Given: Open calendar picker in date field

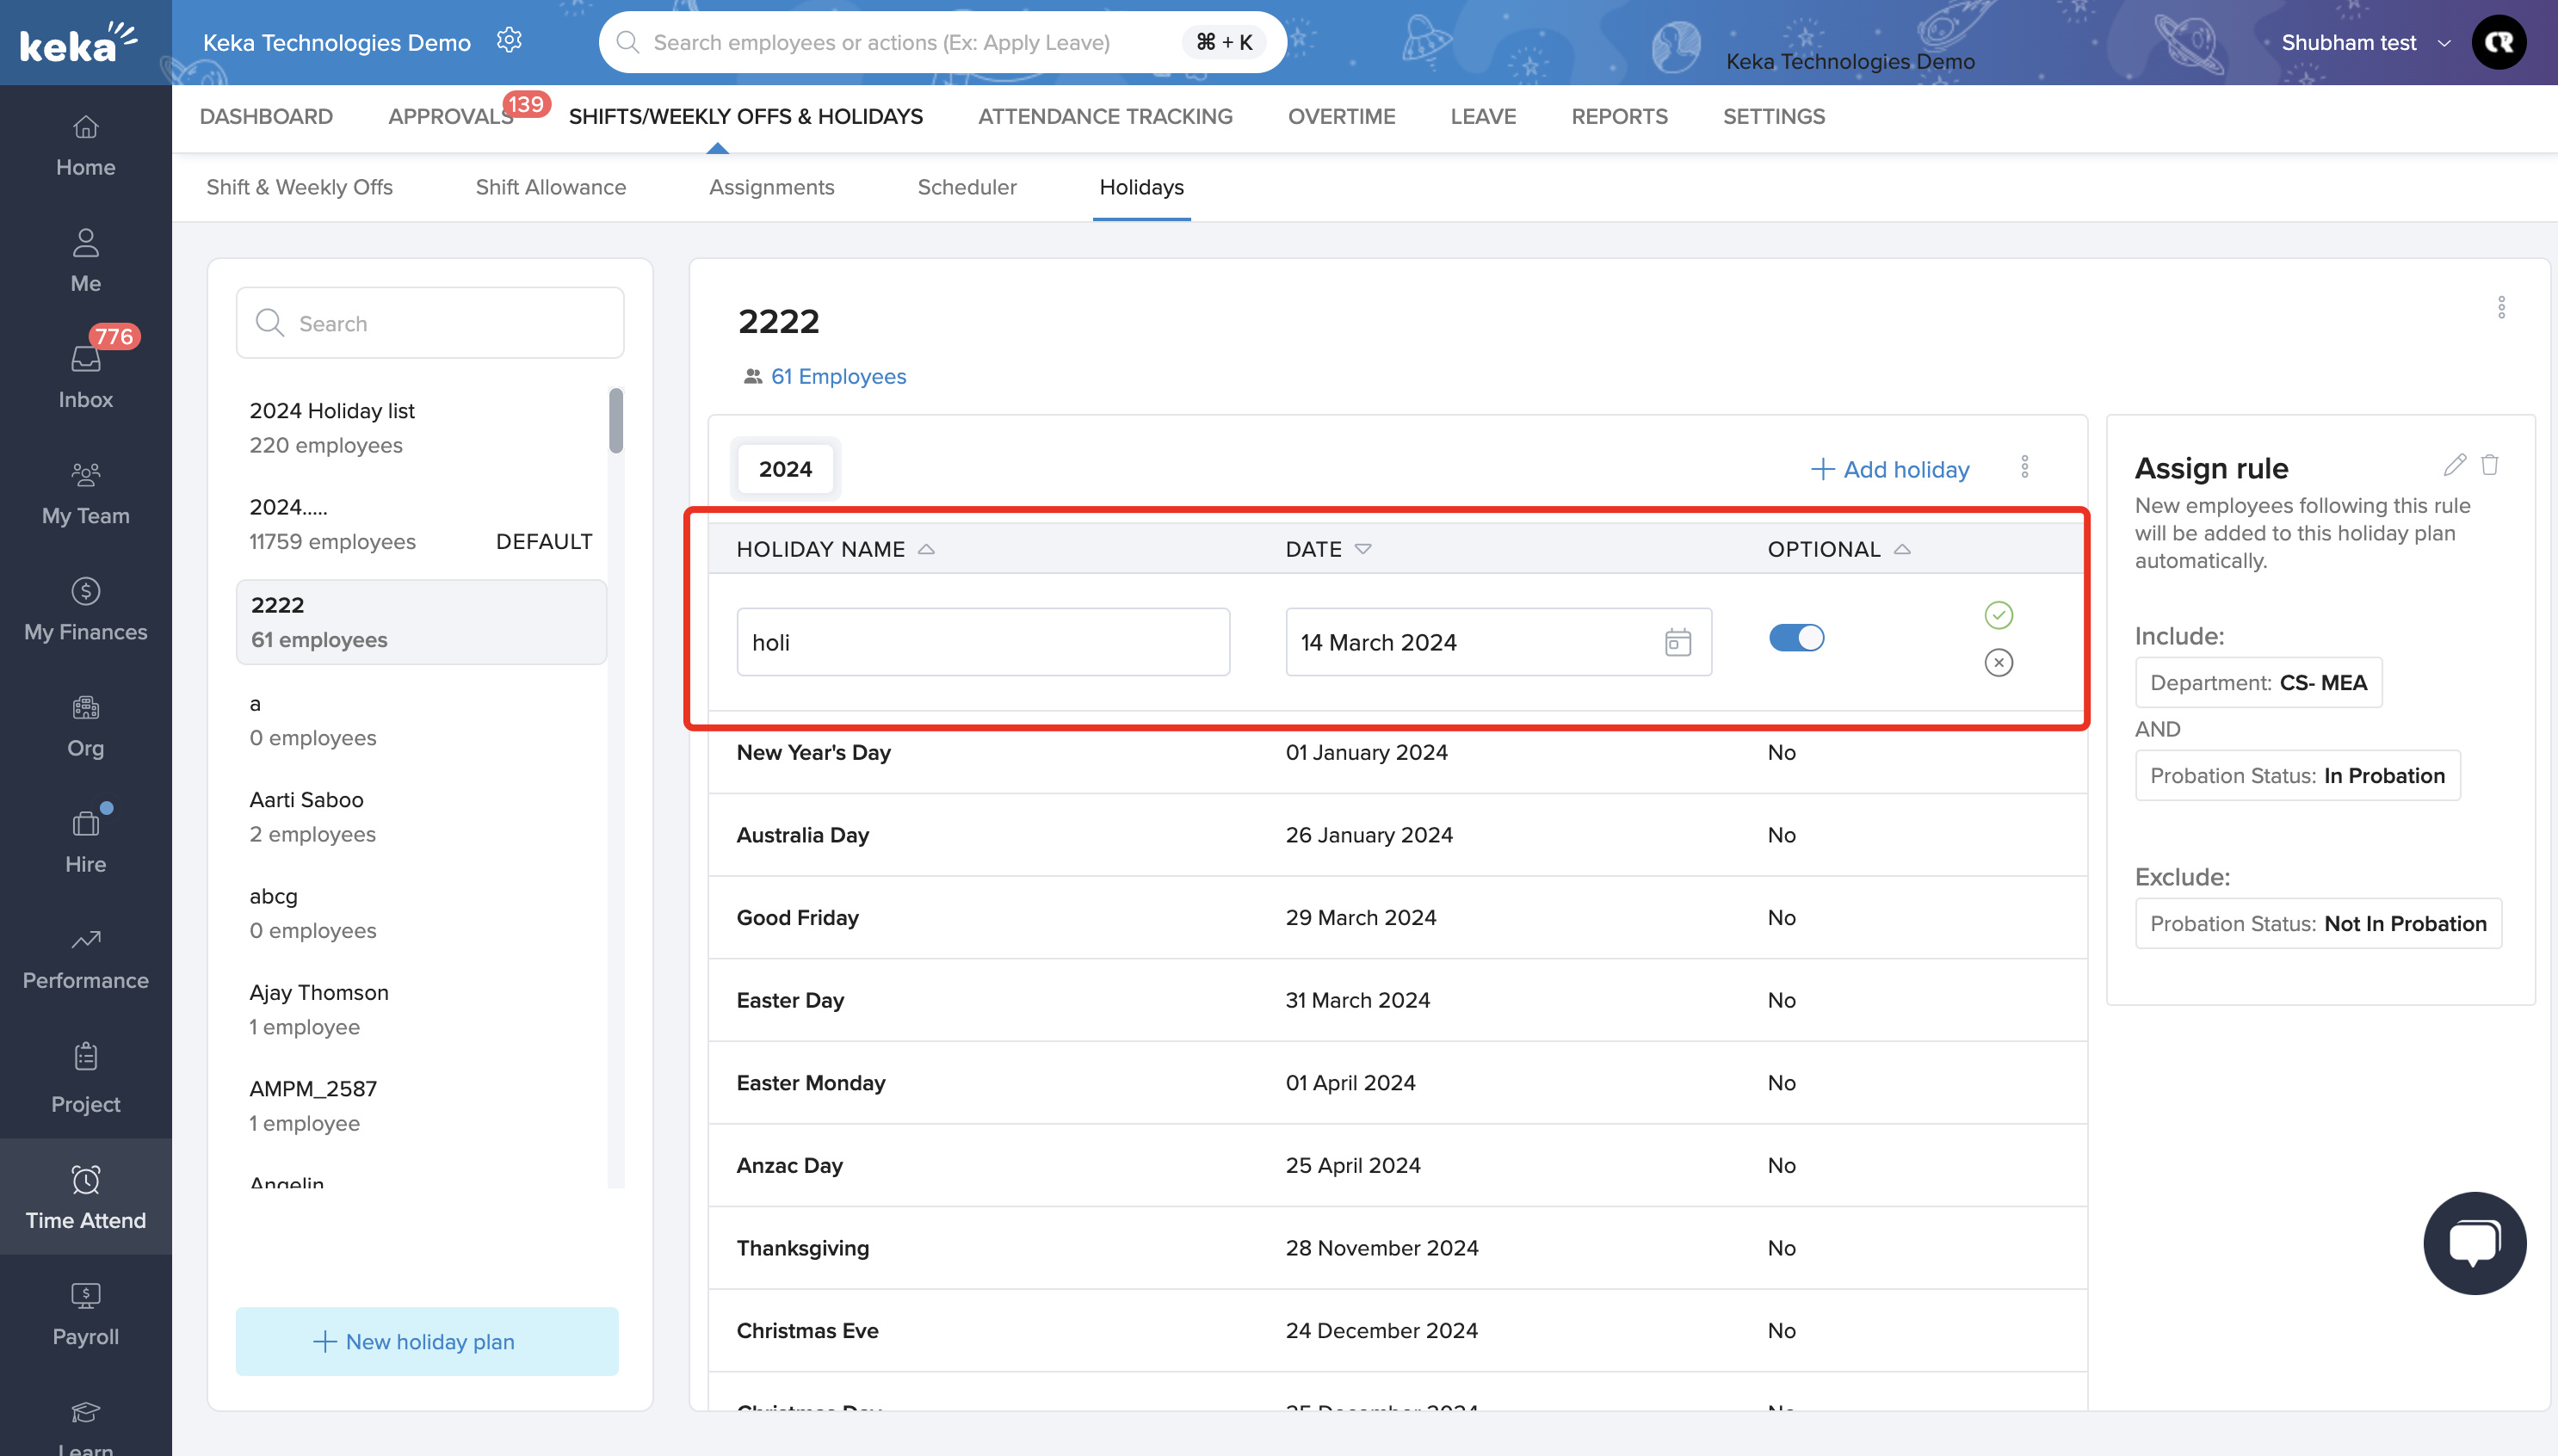Looking at the screenshot, I should coord(1677,642).
